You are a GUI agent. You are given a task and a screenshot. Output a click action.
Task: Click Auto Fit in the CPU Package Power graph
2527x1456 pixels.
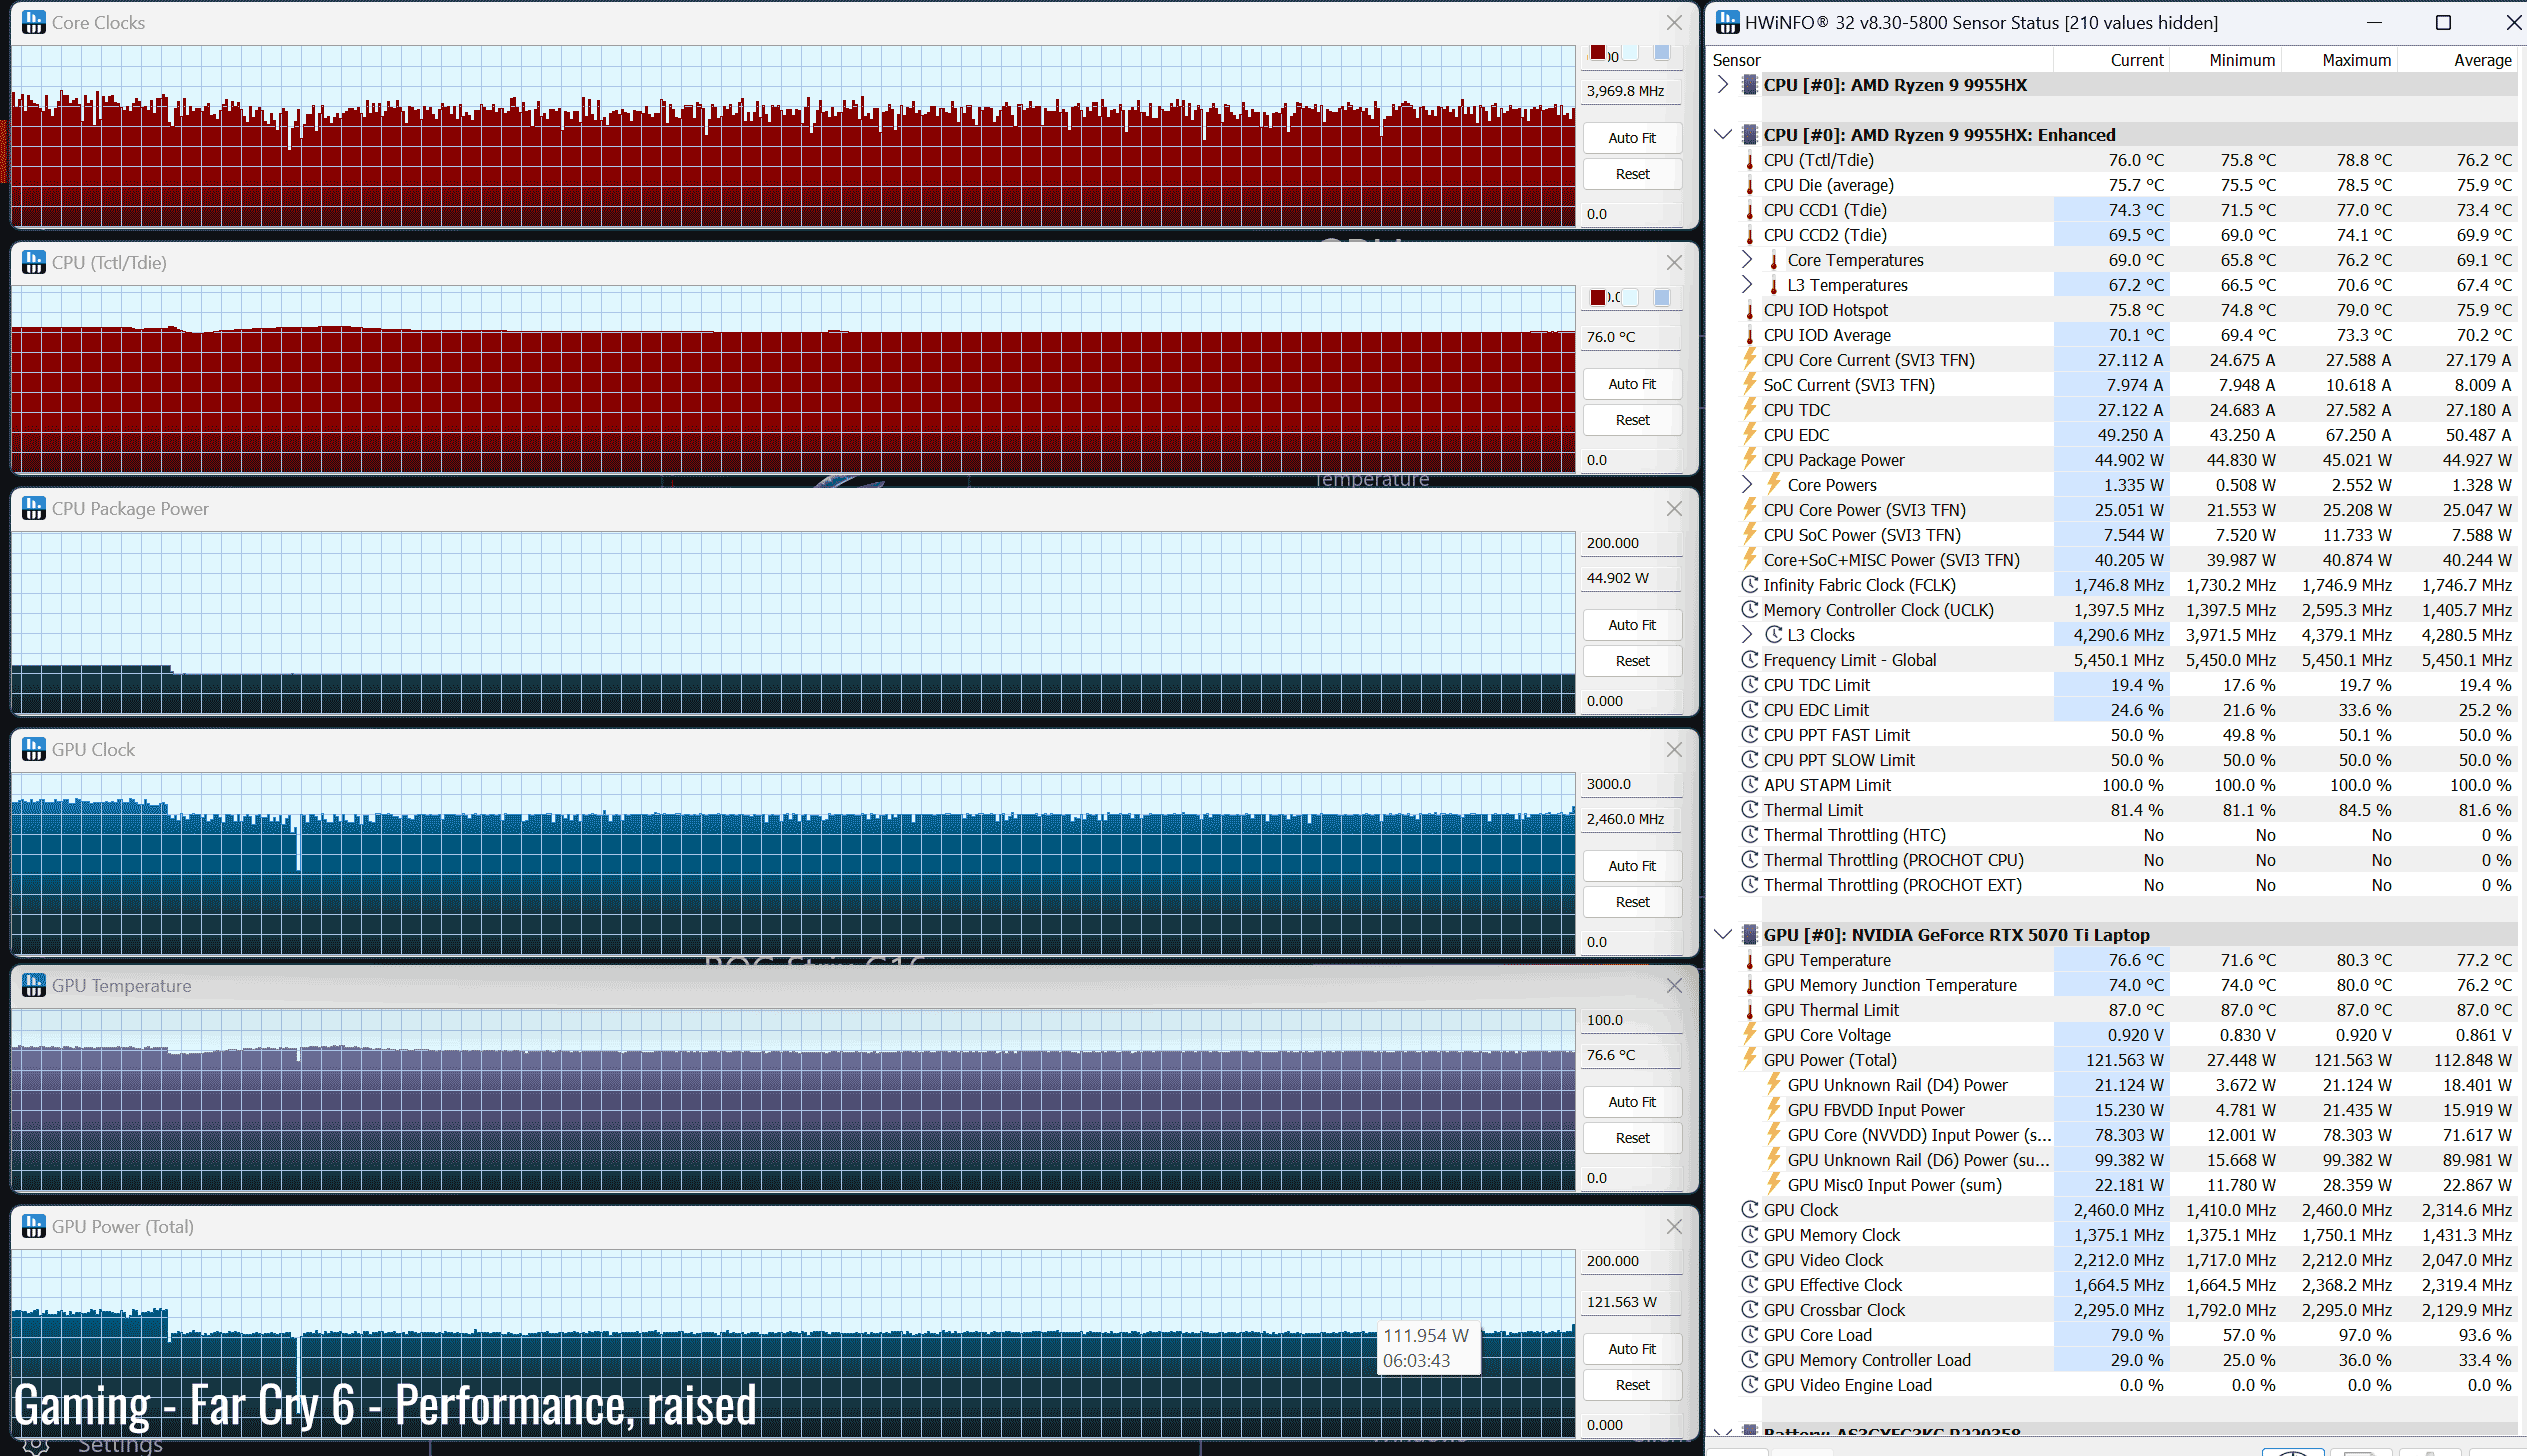pos(1631,625)
